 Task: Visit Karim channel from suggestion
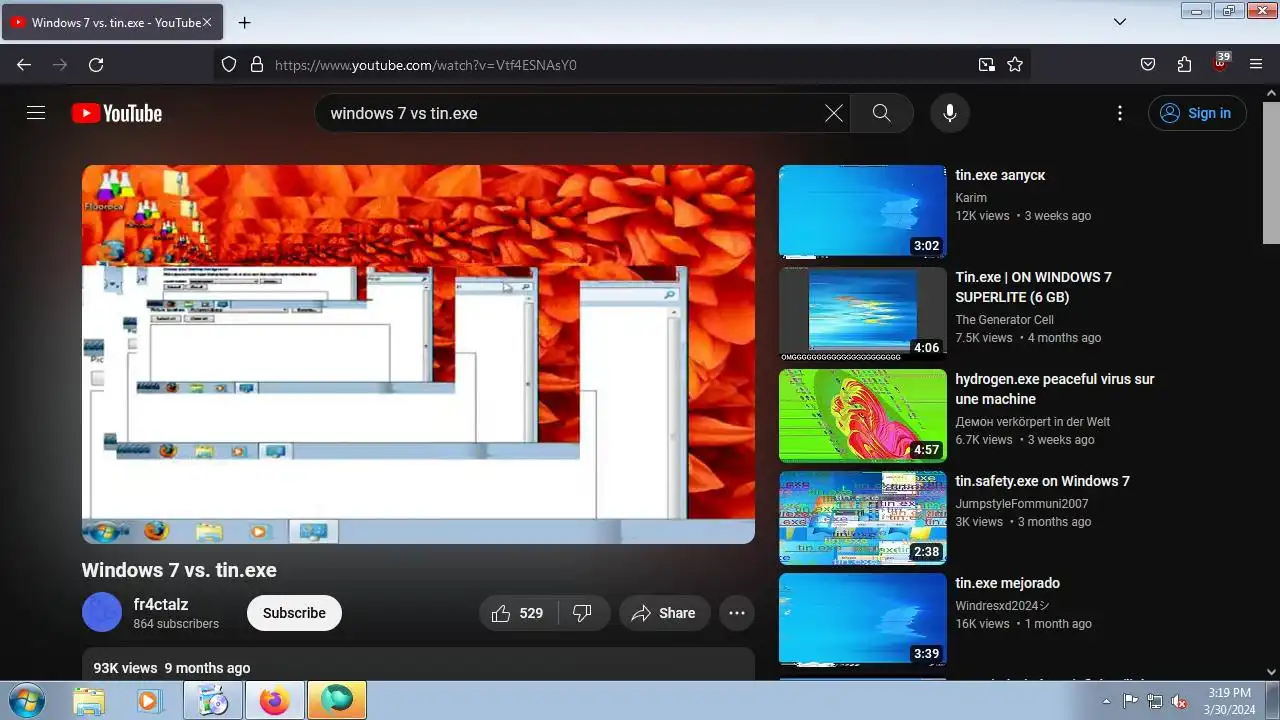971,198
